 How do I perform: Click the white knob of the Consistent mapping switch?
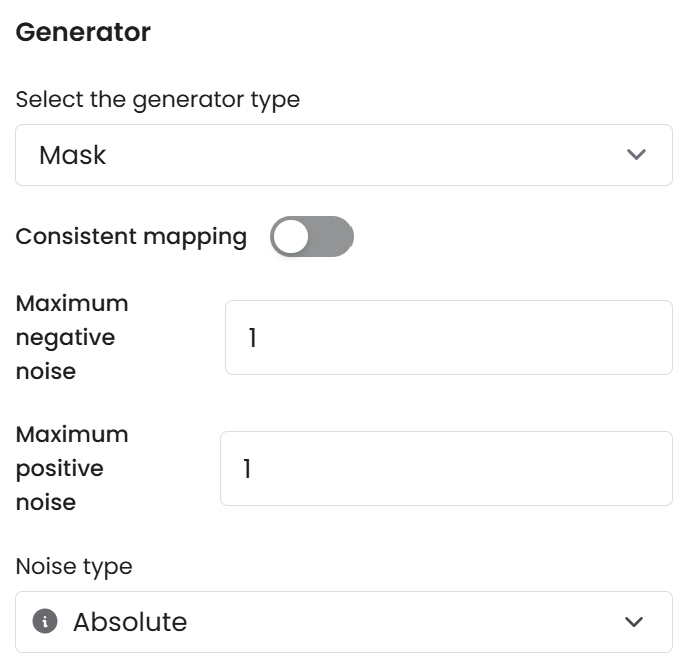pos(291,237)
